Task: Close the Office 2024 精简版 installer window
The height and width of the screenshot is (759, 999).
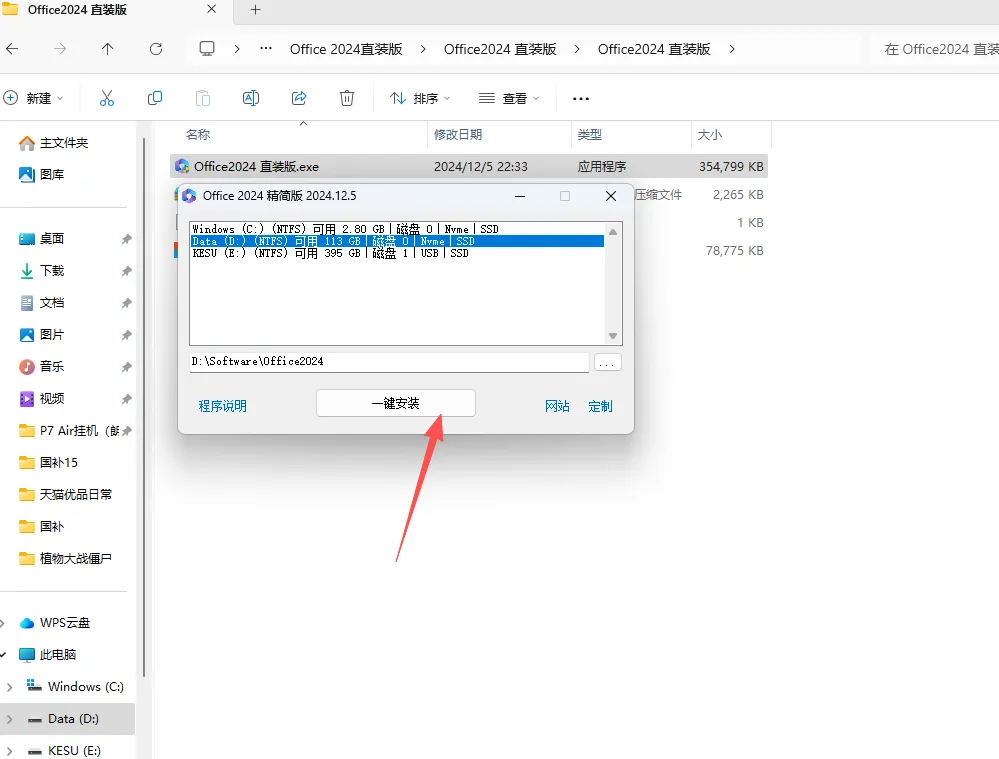Action: click(x=610, y=196)
